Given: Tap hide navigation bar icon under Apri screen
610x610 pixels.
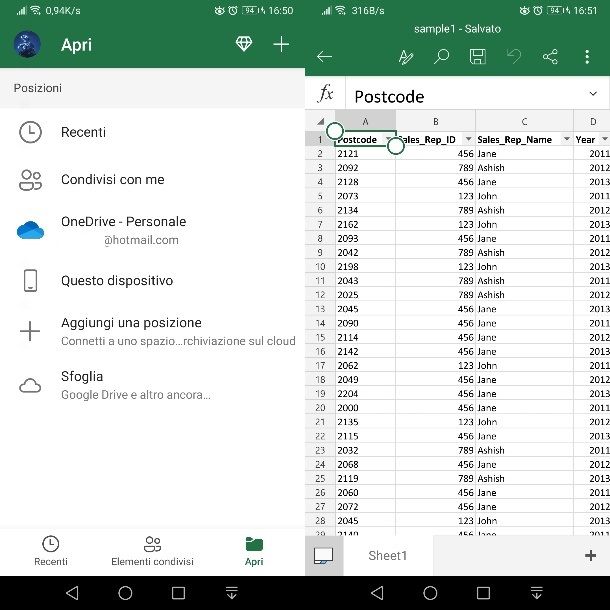Looking at the screenshot, I should click(x=231, y=593).
